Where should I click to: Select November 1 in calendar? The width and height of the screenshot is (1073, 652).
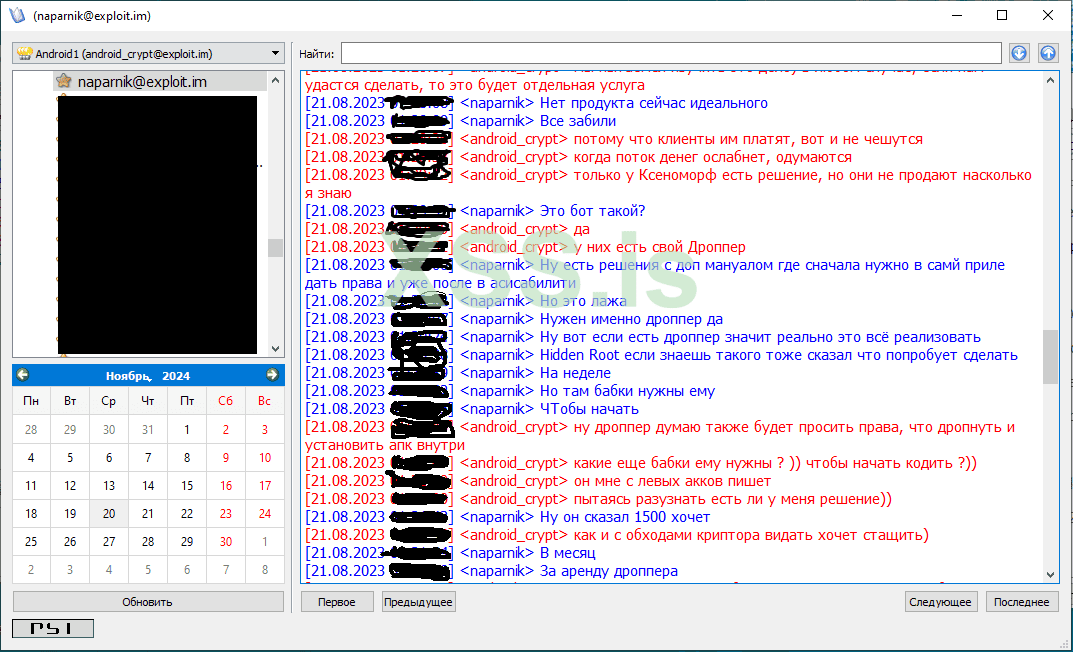pos(187,430)
